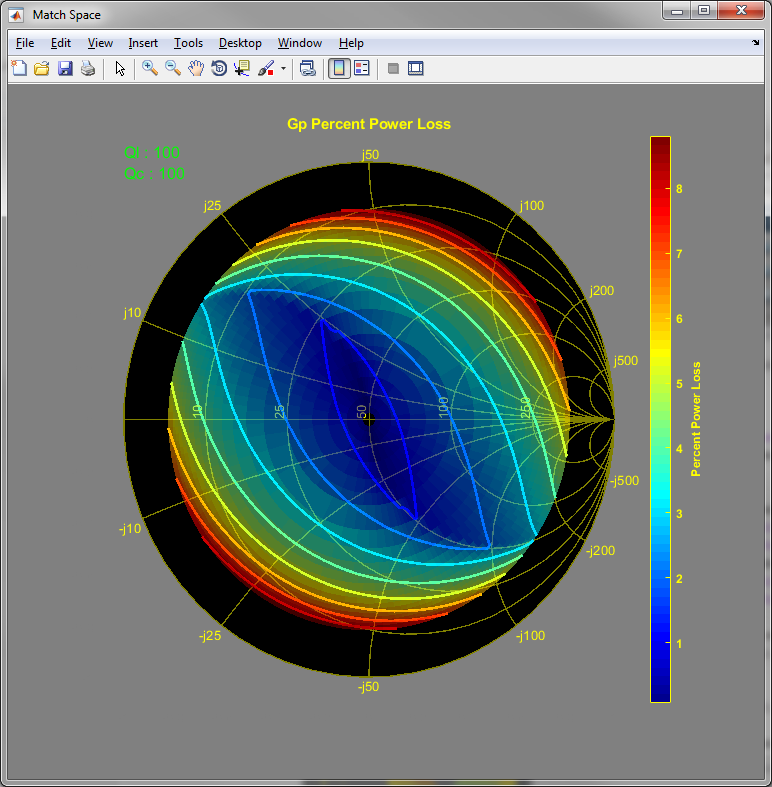Select the Data Cursor tool
This screenshot has height=787, width=772.
[x=242, y=68]
